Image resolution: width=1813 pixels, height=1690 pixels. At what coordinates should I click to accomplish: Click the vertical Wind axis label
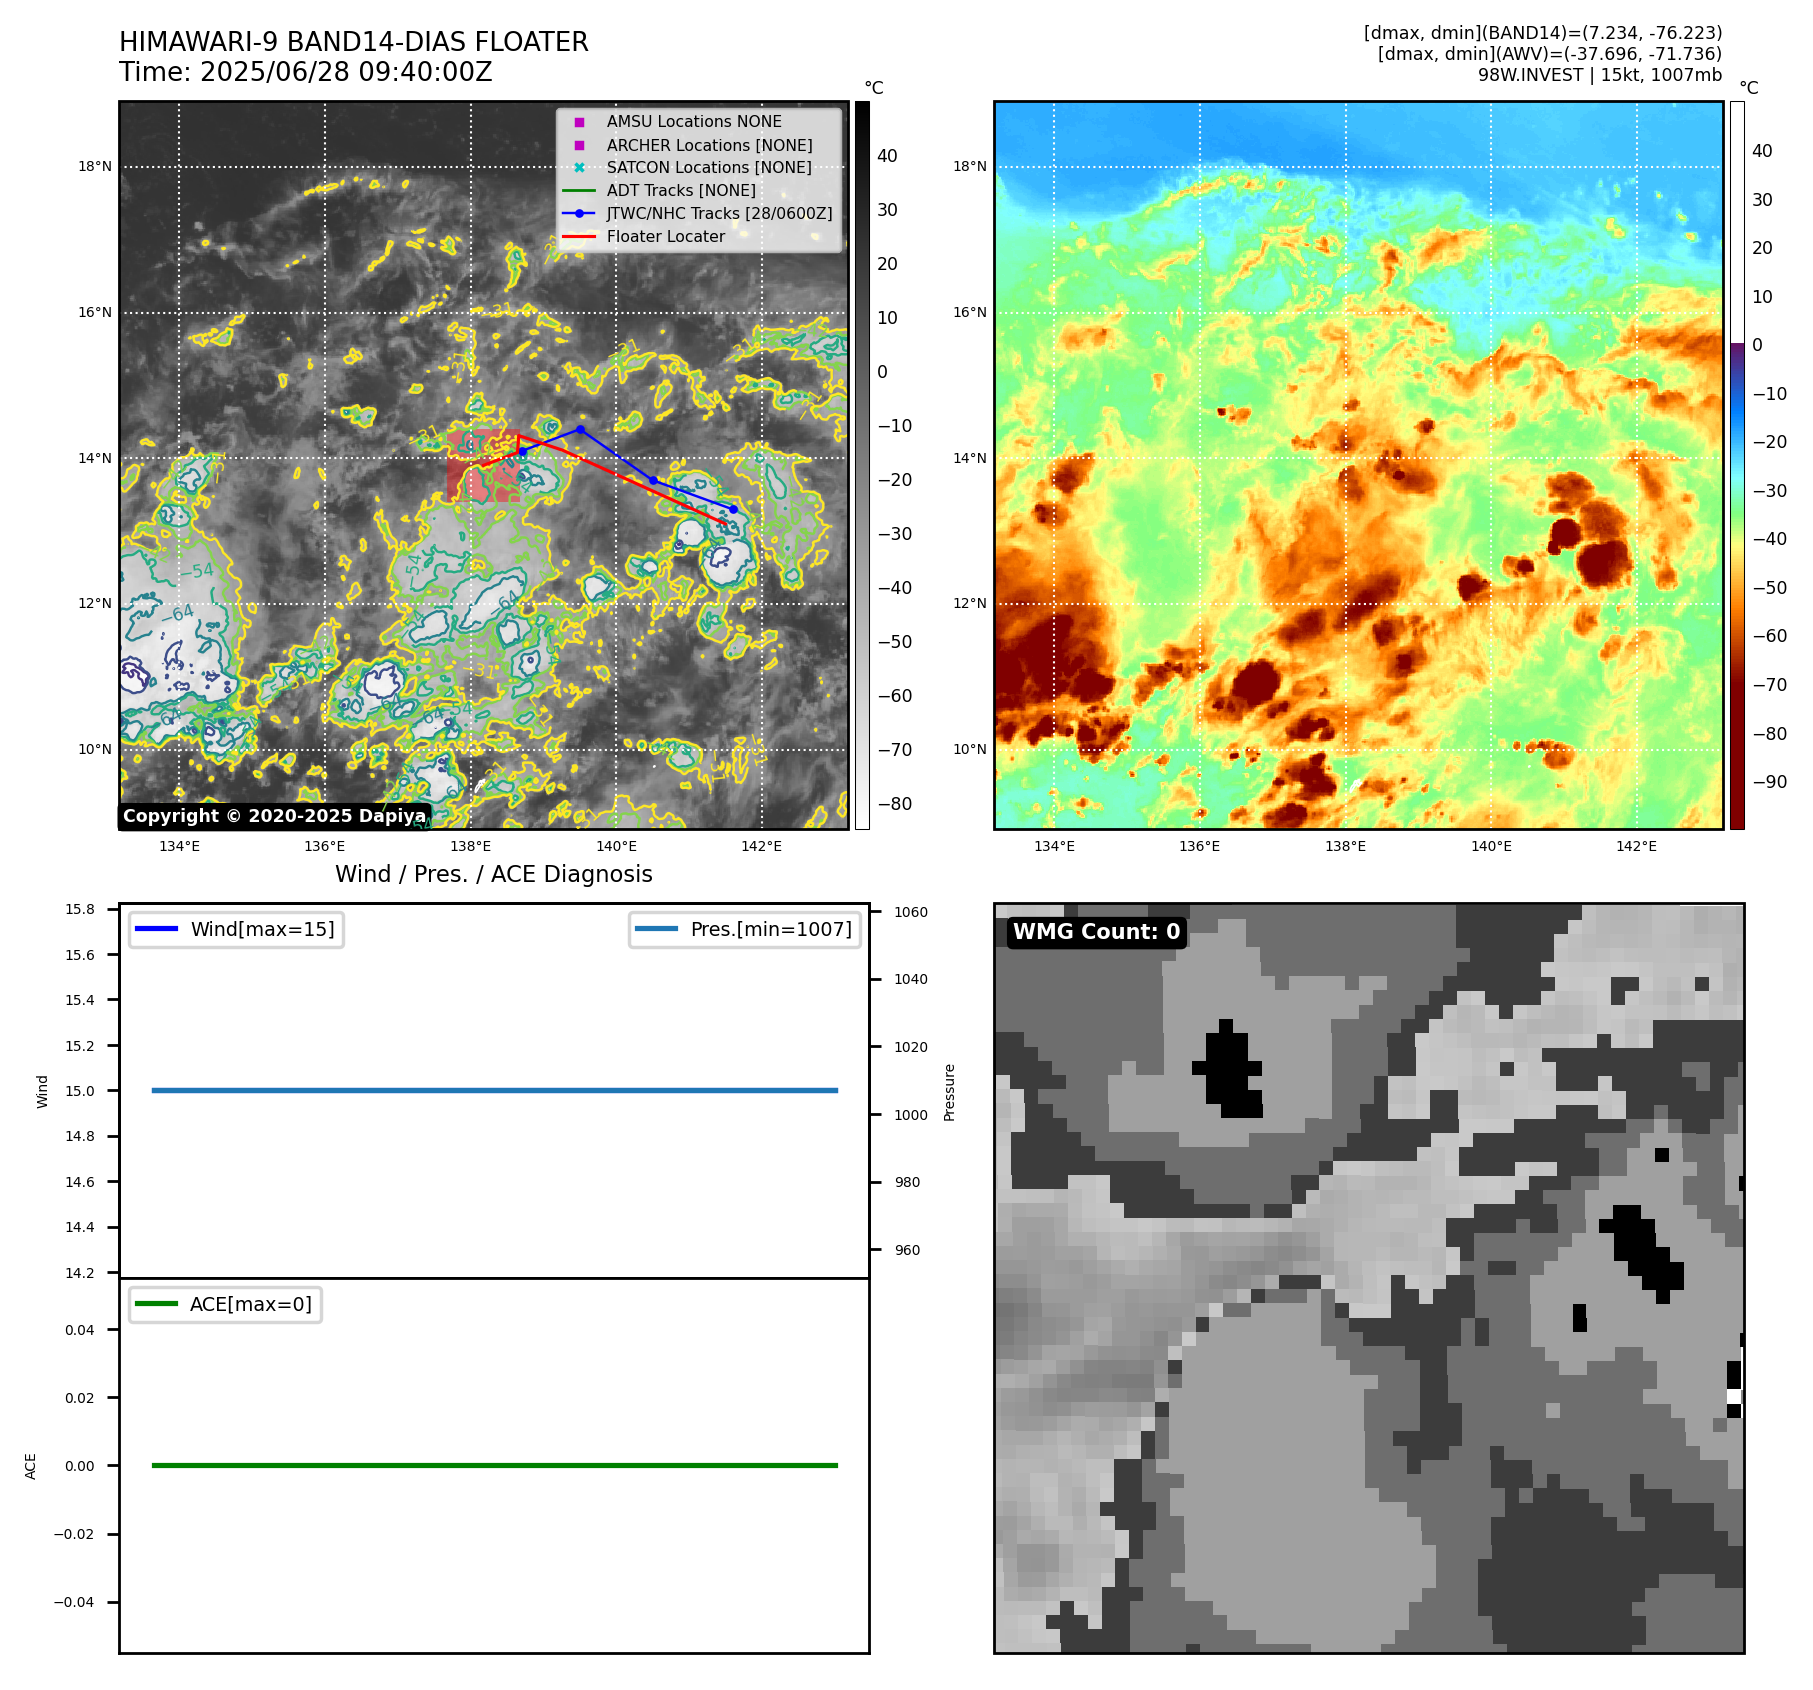[43, 1091]
